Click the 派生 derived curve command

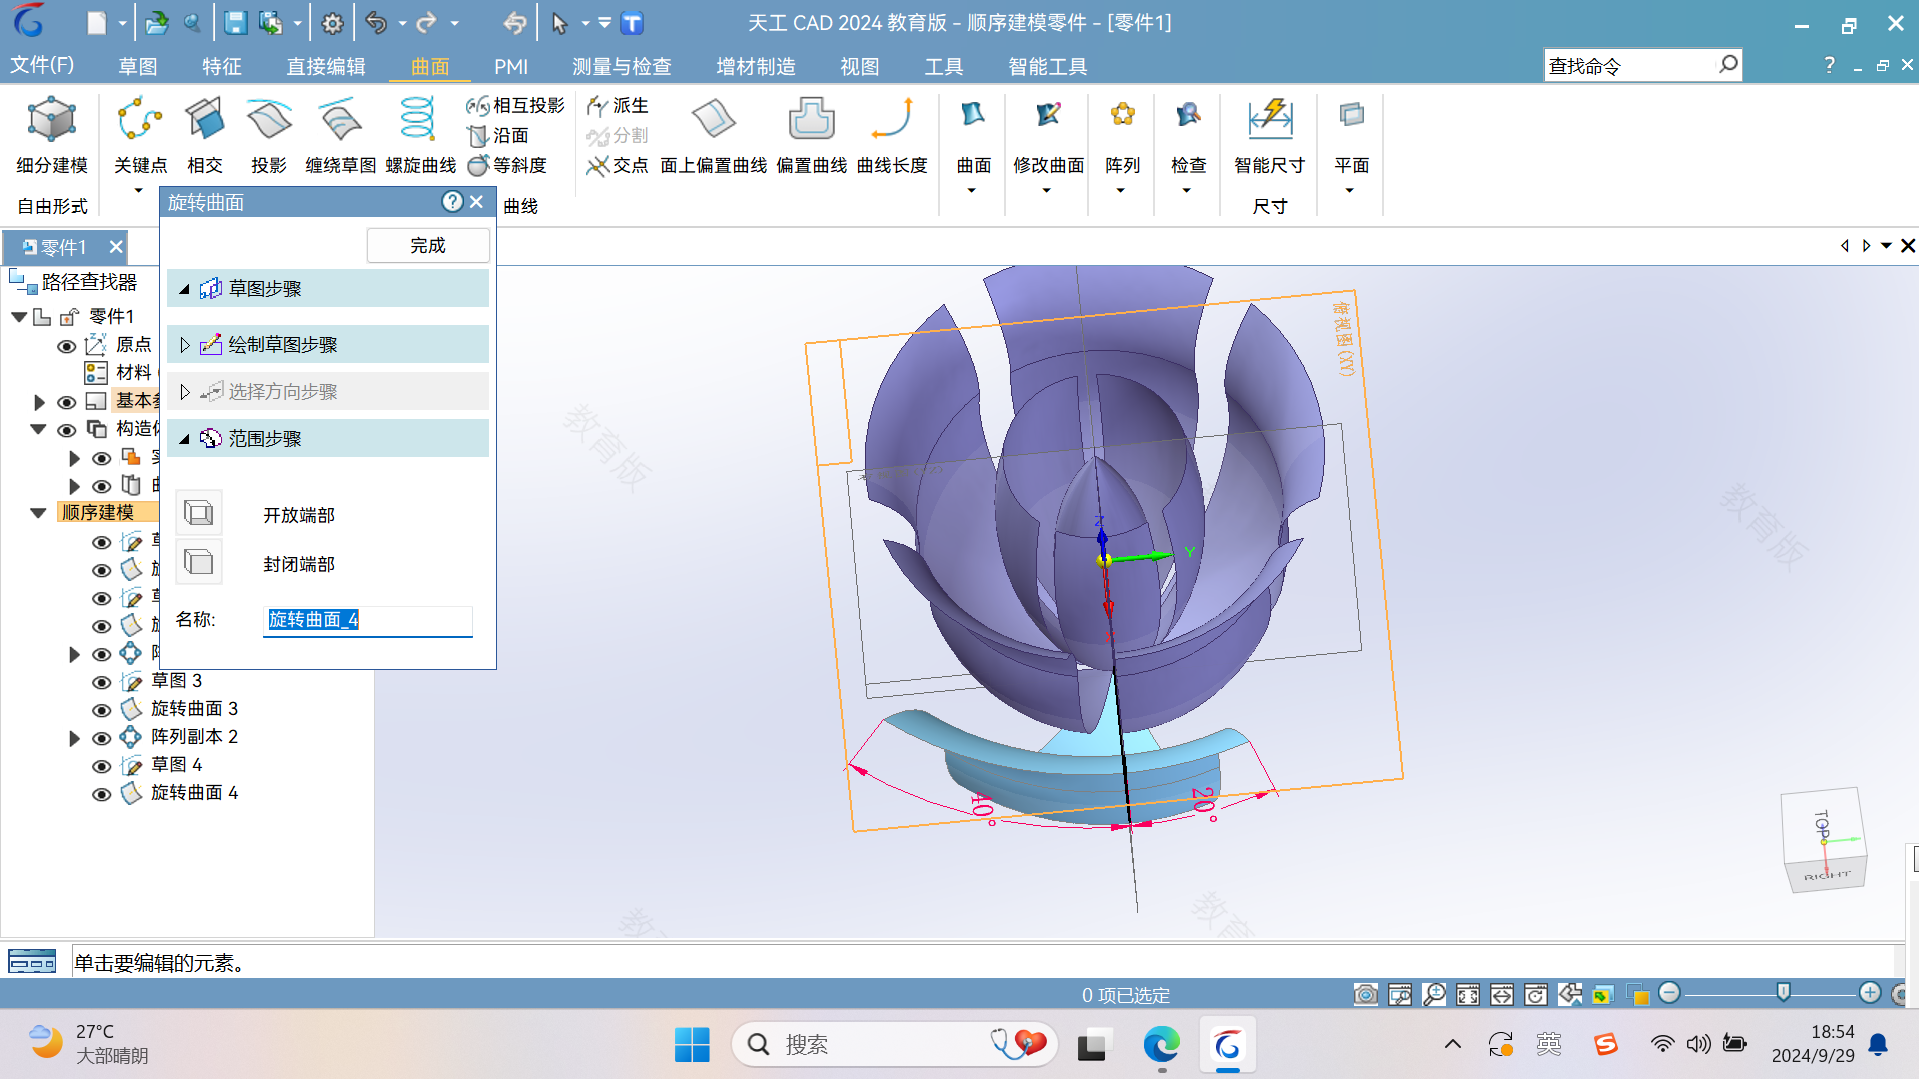618,105
